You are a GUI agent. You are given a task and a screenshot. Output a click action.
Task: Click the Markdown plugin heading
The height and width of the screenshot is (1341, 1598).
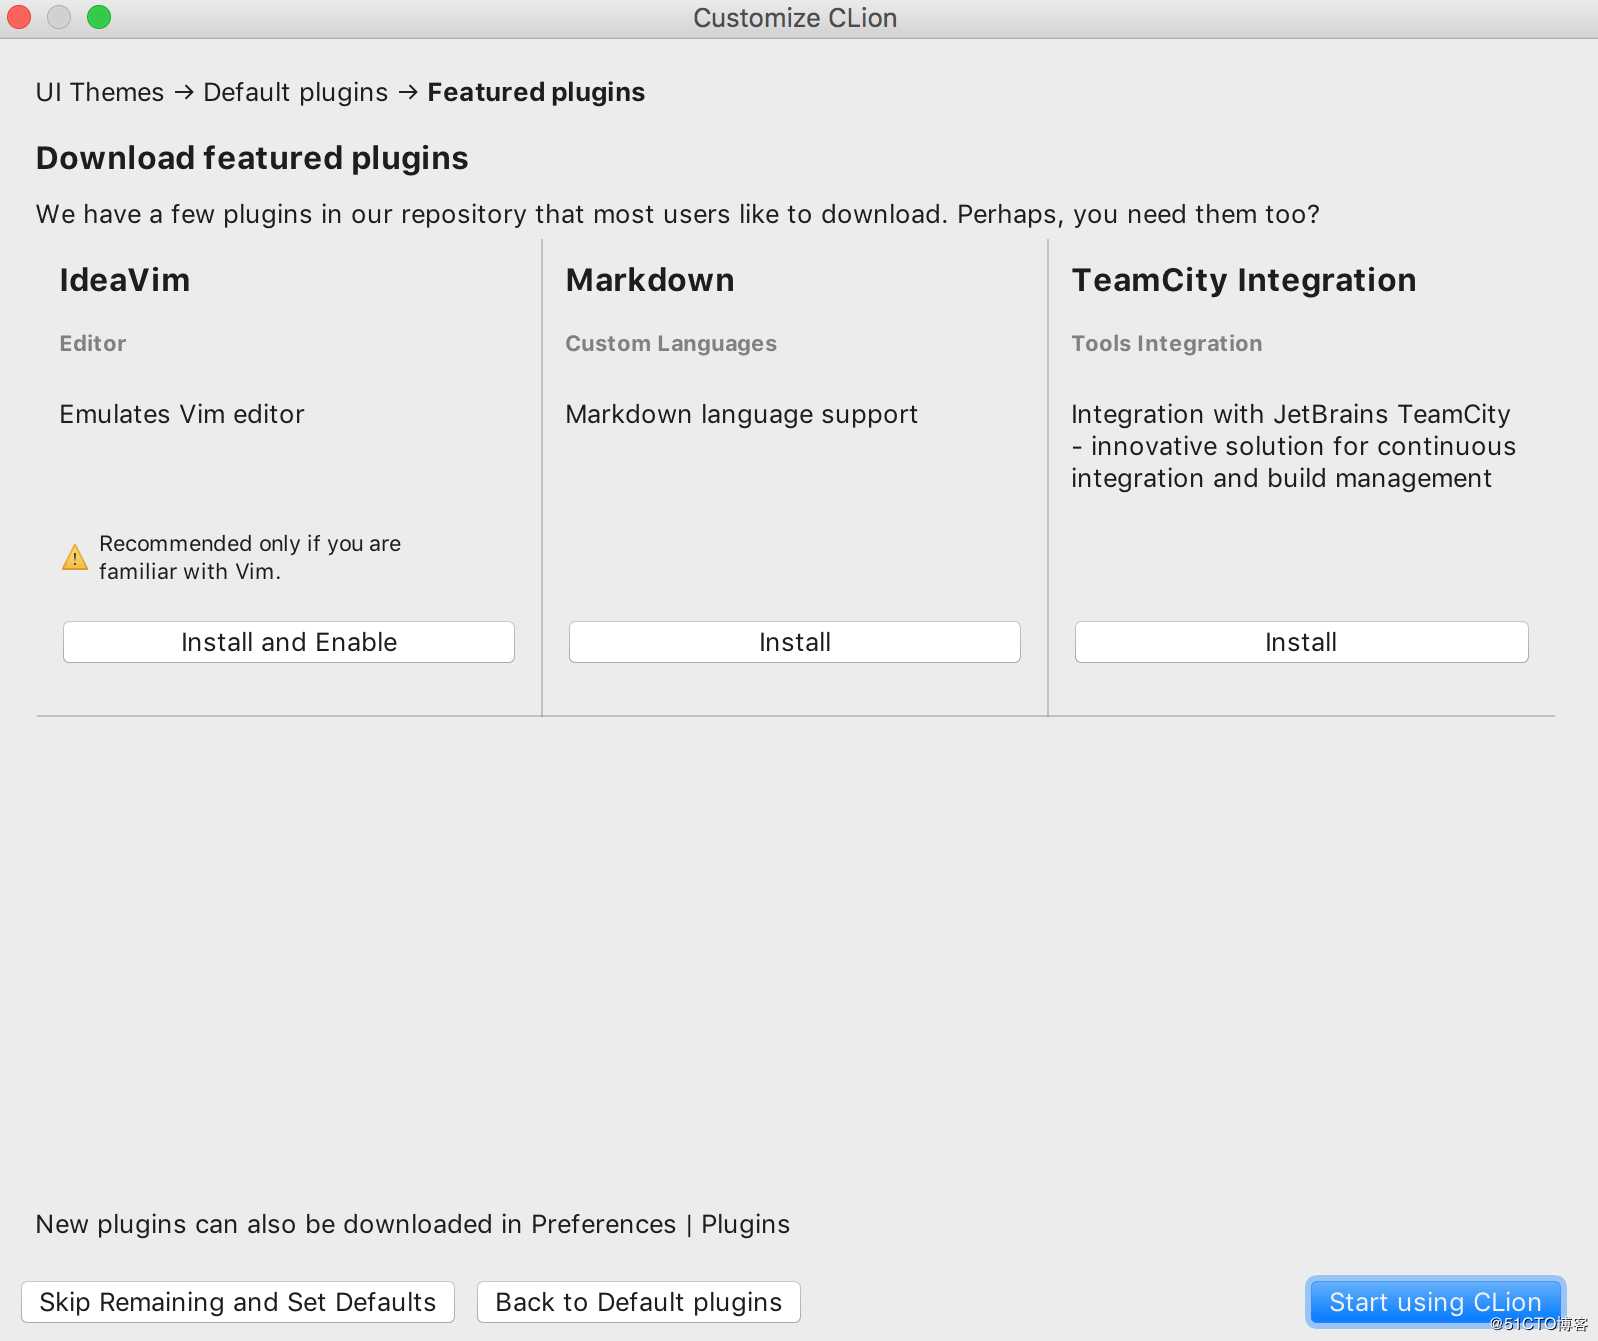[x=650, y=280]
